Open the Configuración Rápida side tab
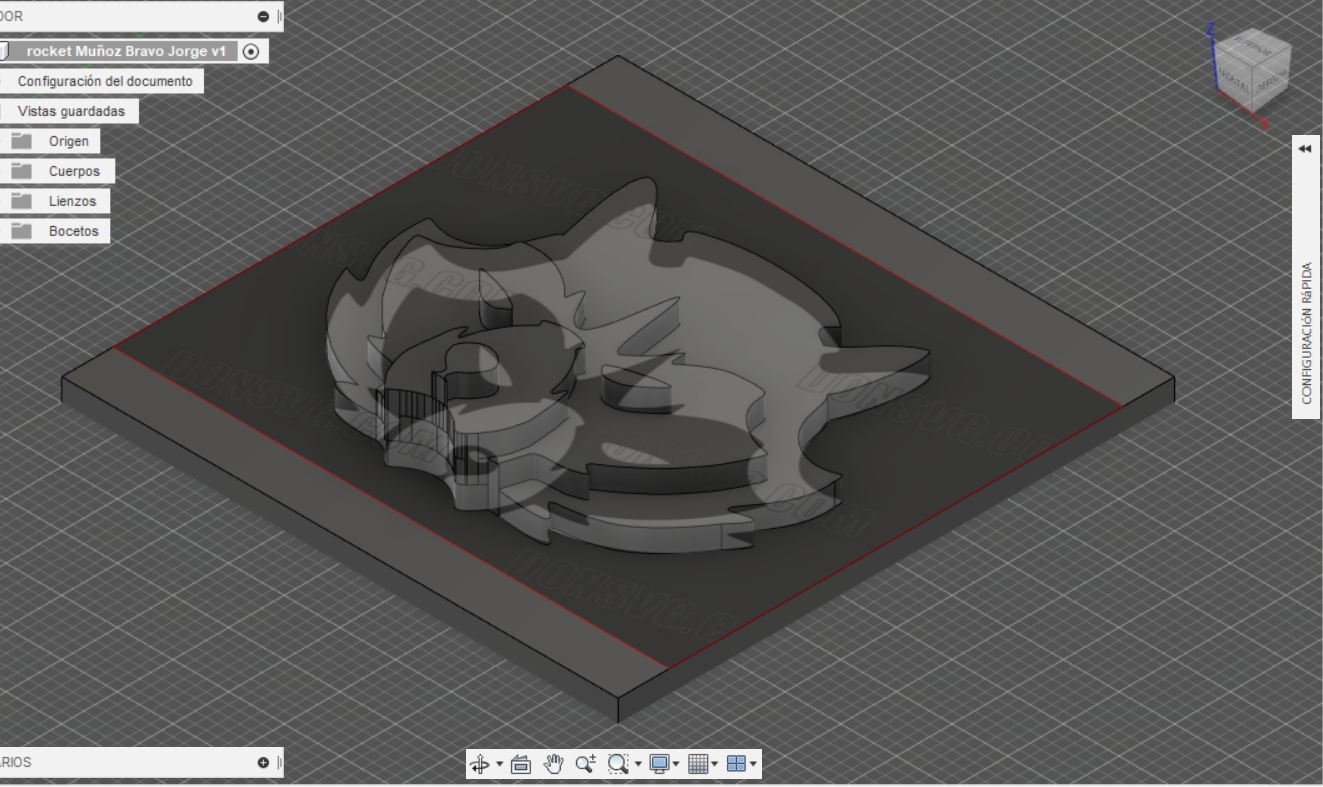The width and height of the screenshot is (1323, 787). click(x=1306, y=277)
